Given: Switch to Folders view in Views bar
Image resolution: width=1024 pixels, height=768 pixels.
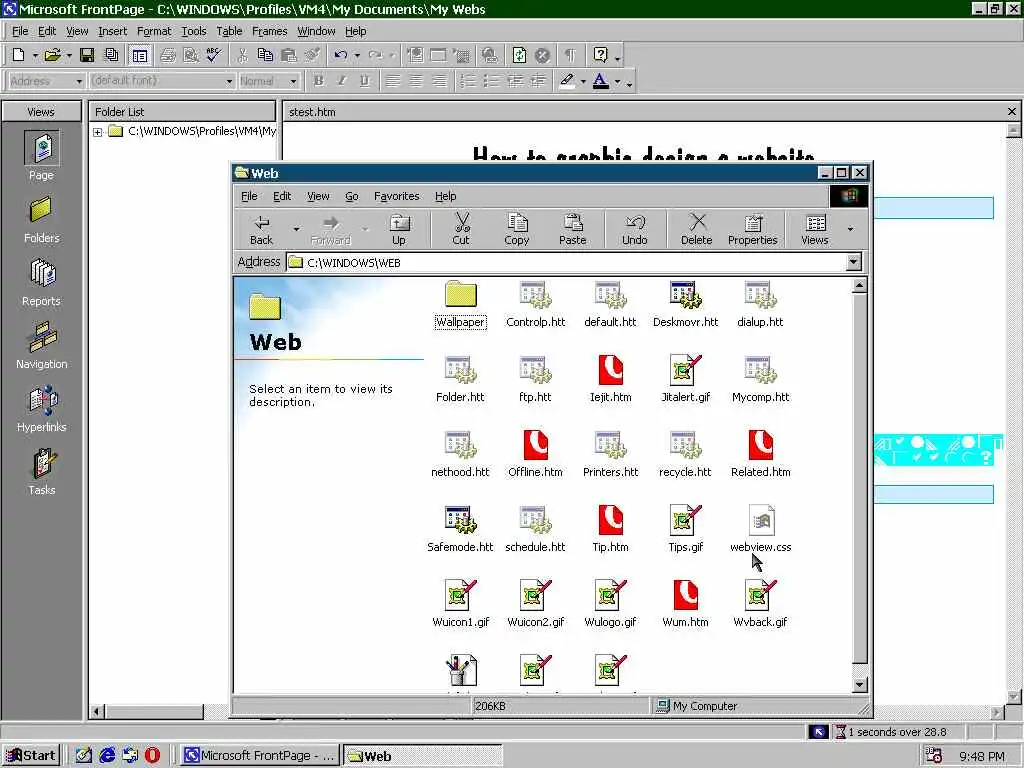Looking at the screenshot, I should [x=41, y=220].
